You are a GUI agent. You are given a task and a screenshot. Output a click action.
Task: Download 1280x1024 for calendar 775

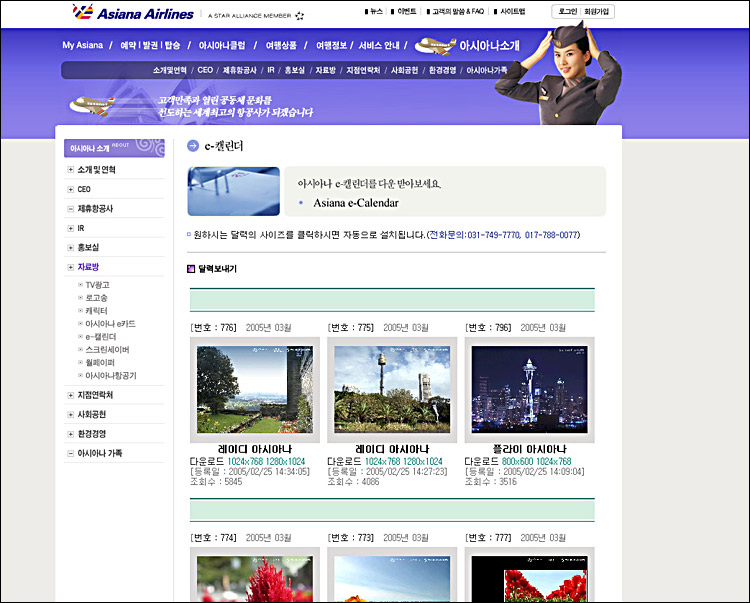pyautogui.click(x=423, y=461)
